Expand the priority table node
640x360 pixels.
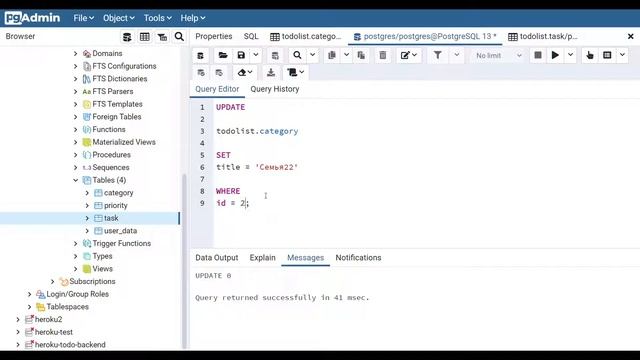tap(87, 205)
